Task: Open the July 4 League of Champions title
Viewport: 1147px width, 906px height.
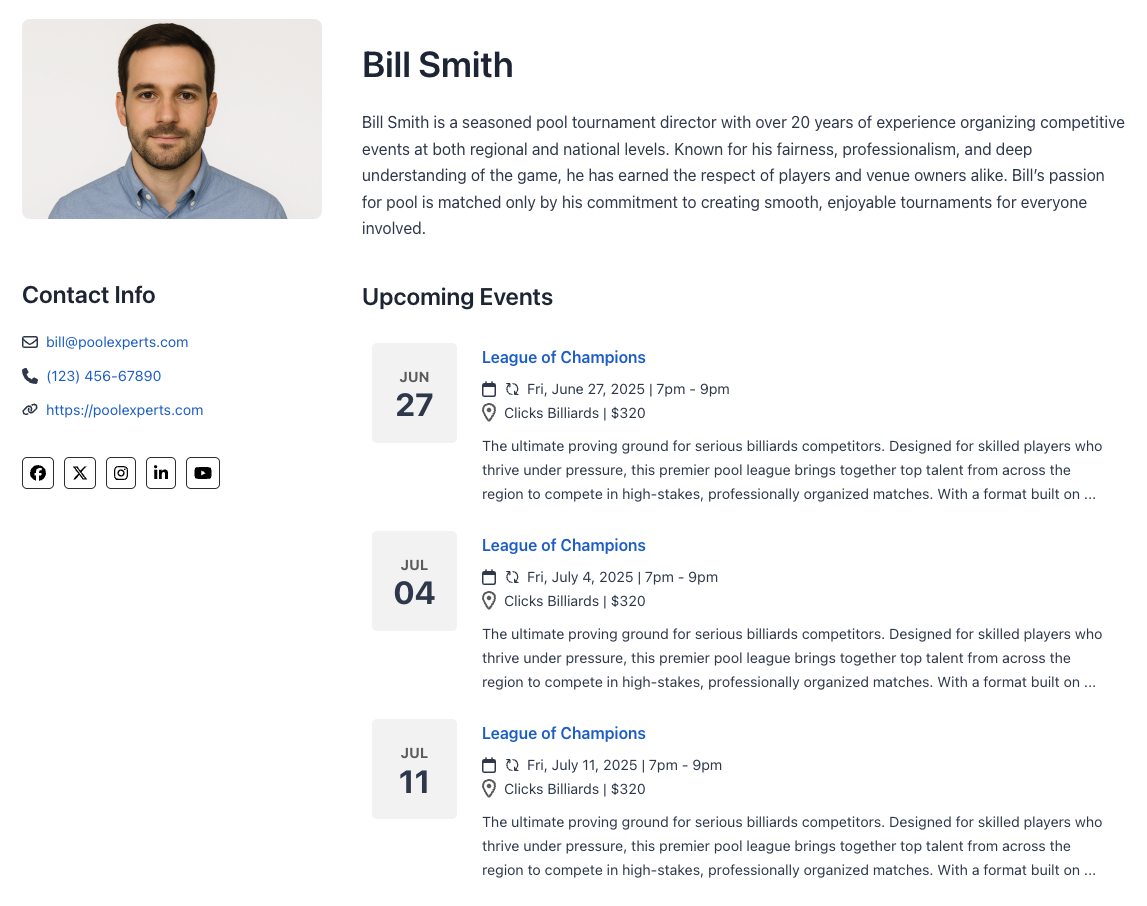Action: pyautogui.click(x=563, y=546)
